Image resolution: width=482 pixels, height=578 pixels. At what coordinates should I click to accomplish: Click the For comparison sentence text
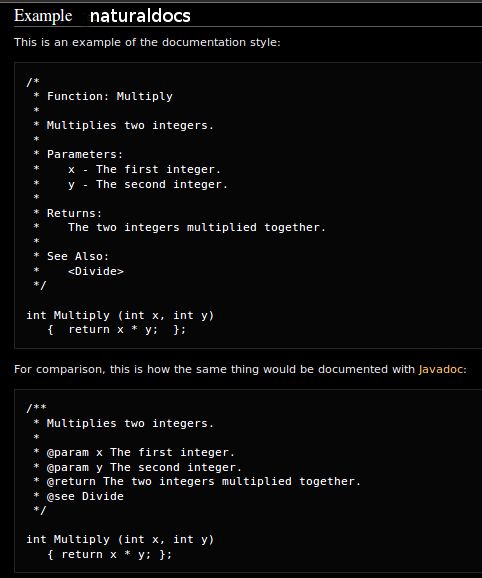click(x=240, y=369)
